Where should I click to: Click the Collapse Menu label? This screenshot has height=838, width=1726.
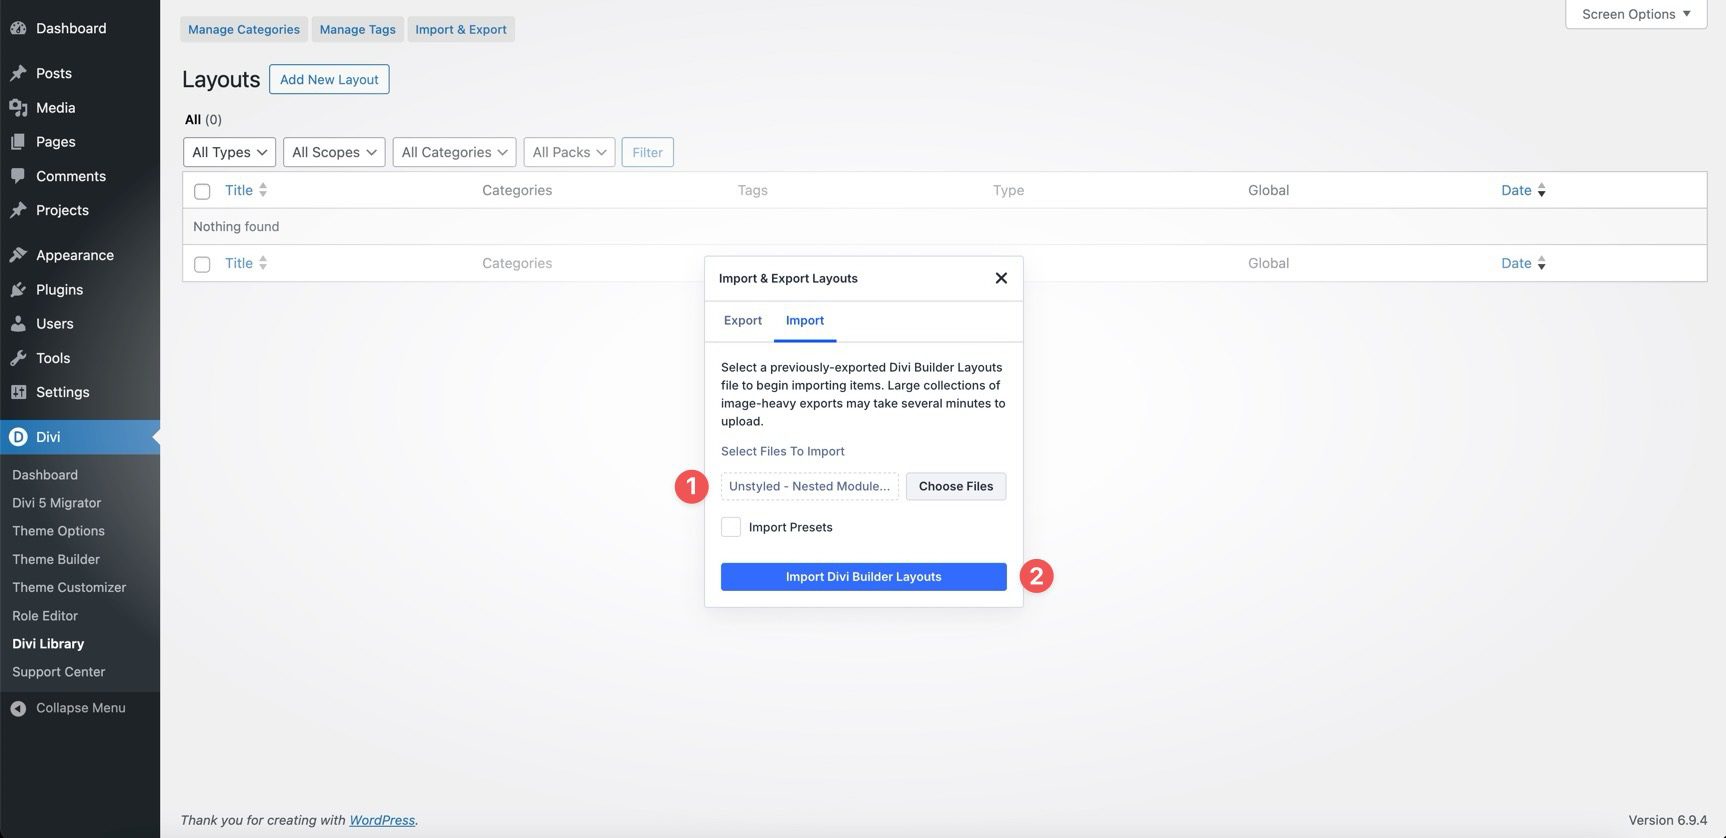click(81, 708)
